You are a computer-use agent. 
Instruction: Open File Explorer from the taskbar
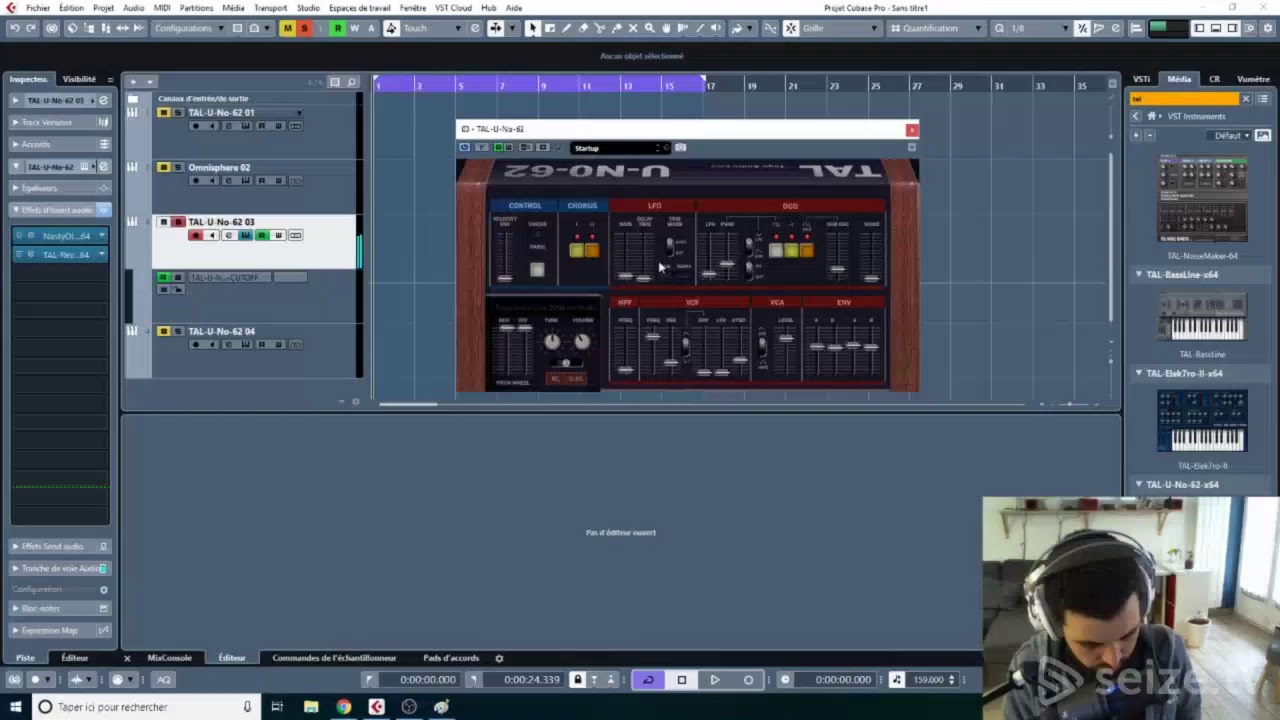click(x=311, y=707)
